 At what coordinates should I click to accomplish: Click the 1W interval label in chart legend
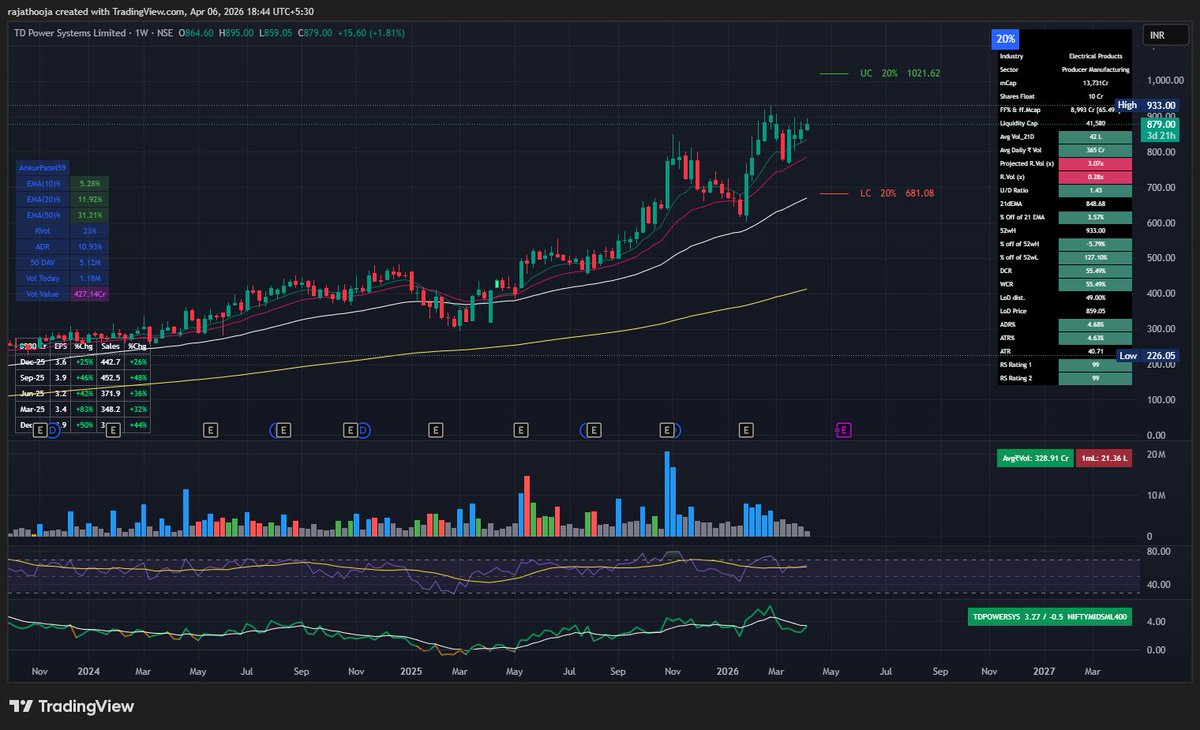140,33
